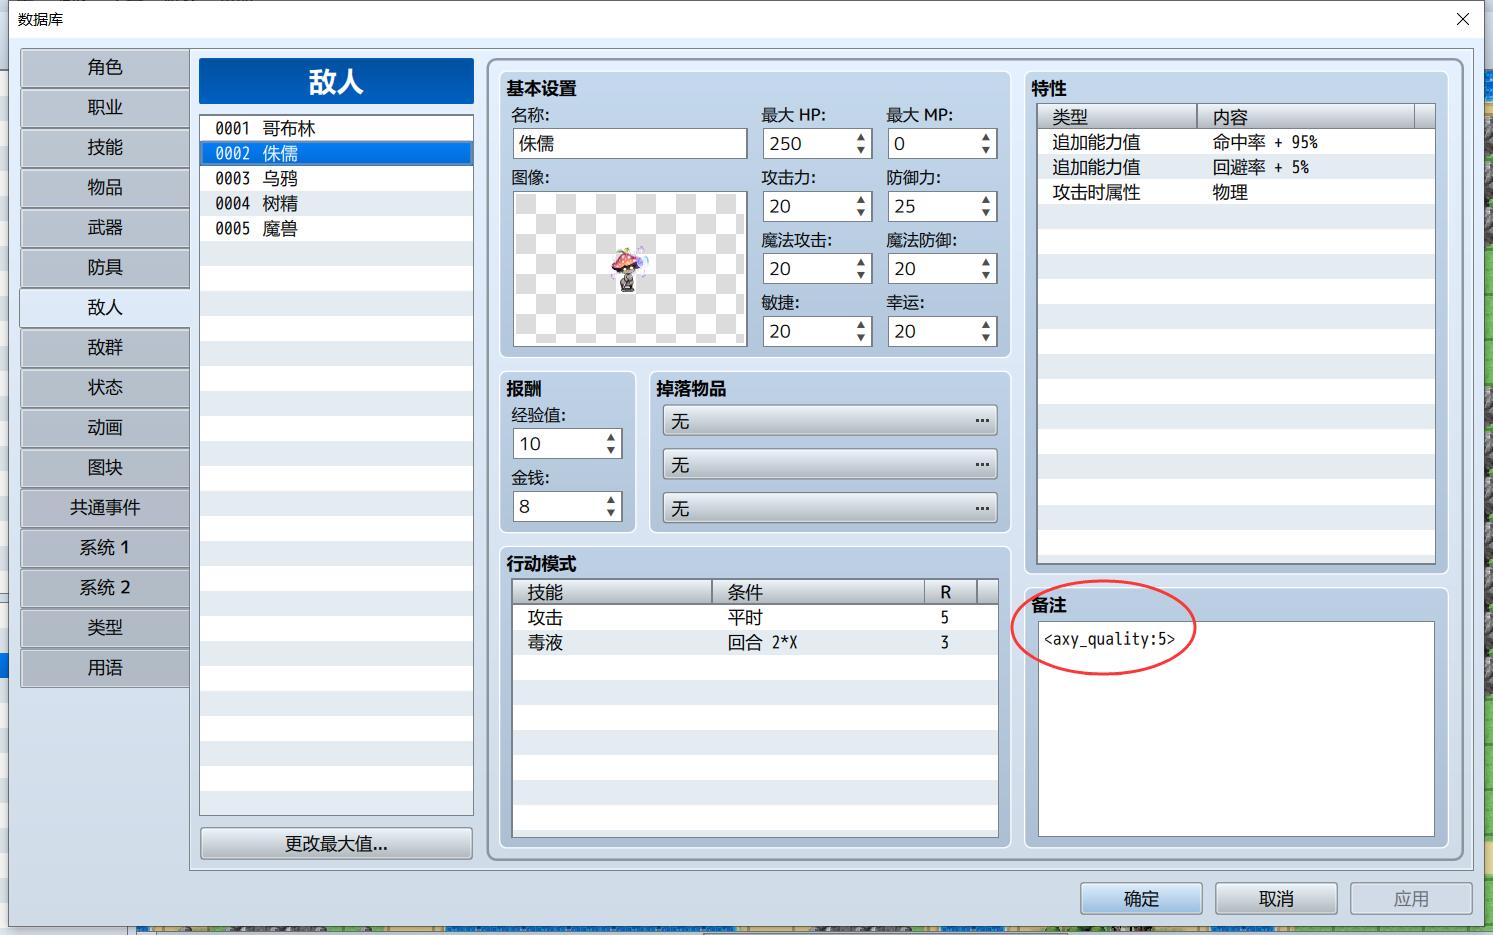Open the 系统 1 tab

[x=105, y=548]
